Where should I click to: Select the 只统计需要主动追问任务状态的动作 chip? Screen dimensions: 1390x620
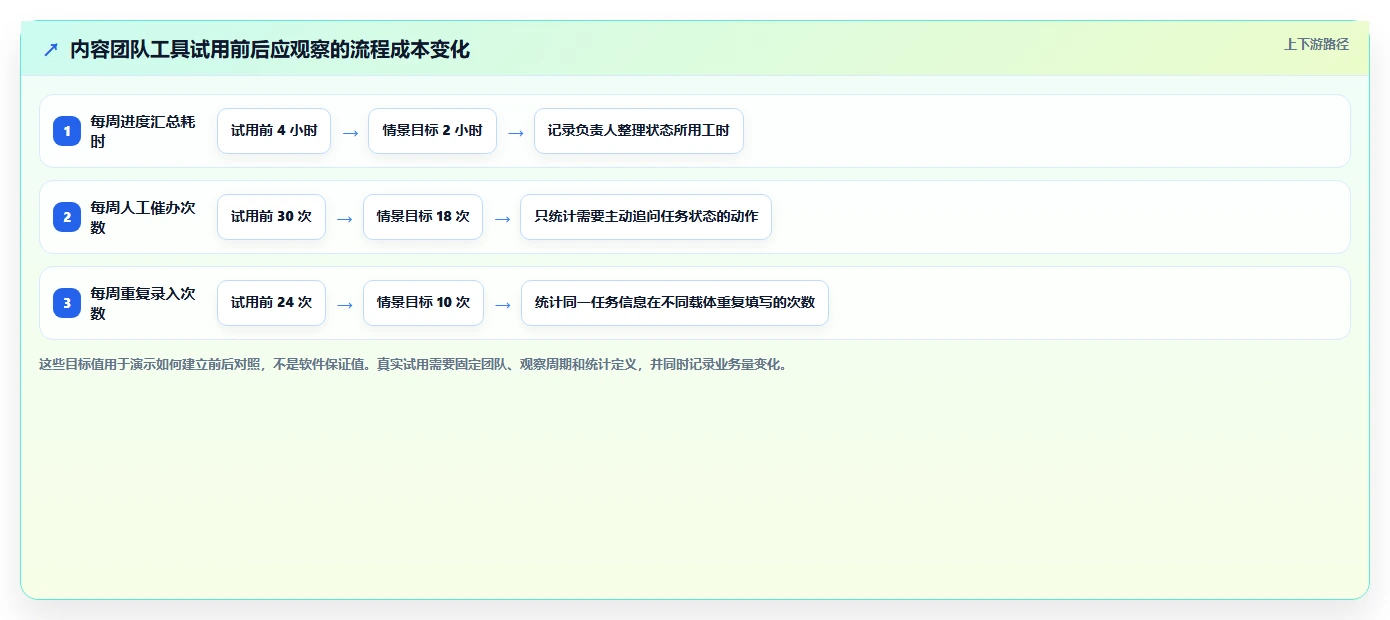point(646,217)
